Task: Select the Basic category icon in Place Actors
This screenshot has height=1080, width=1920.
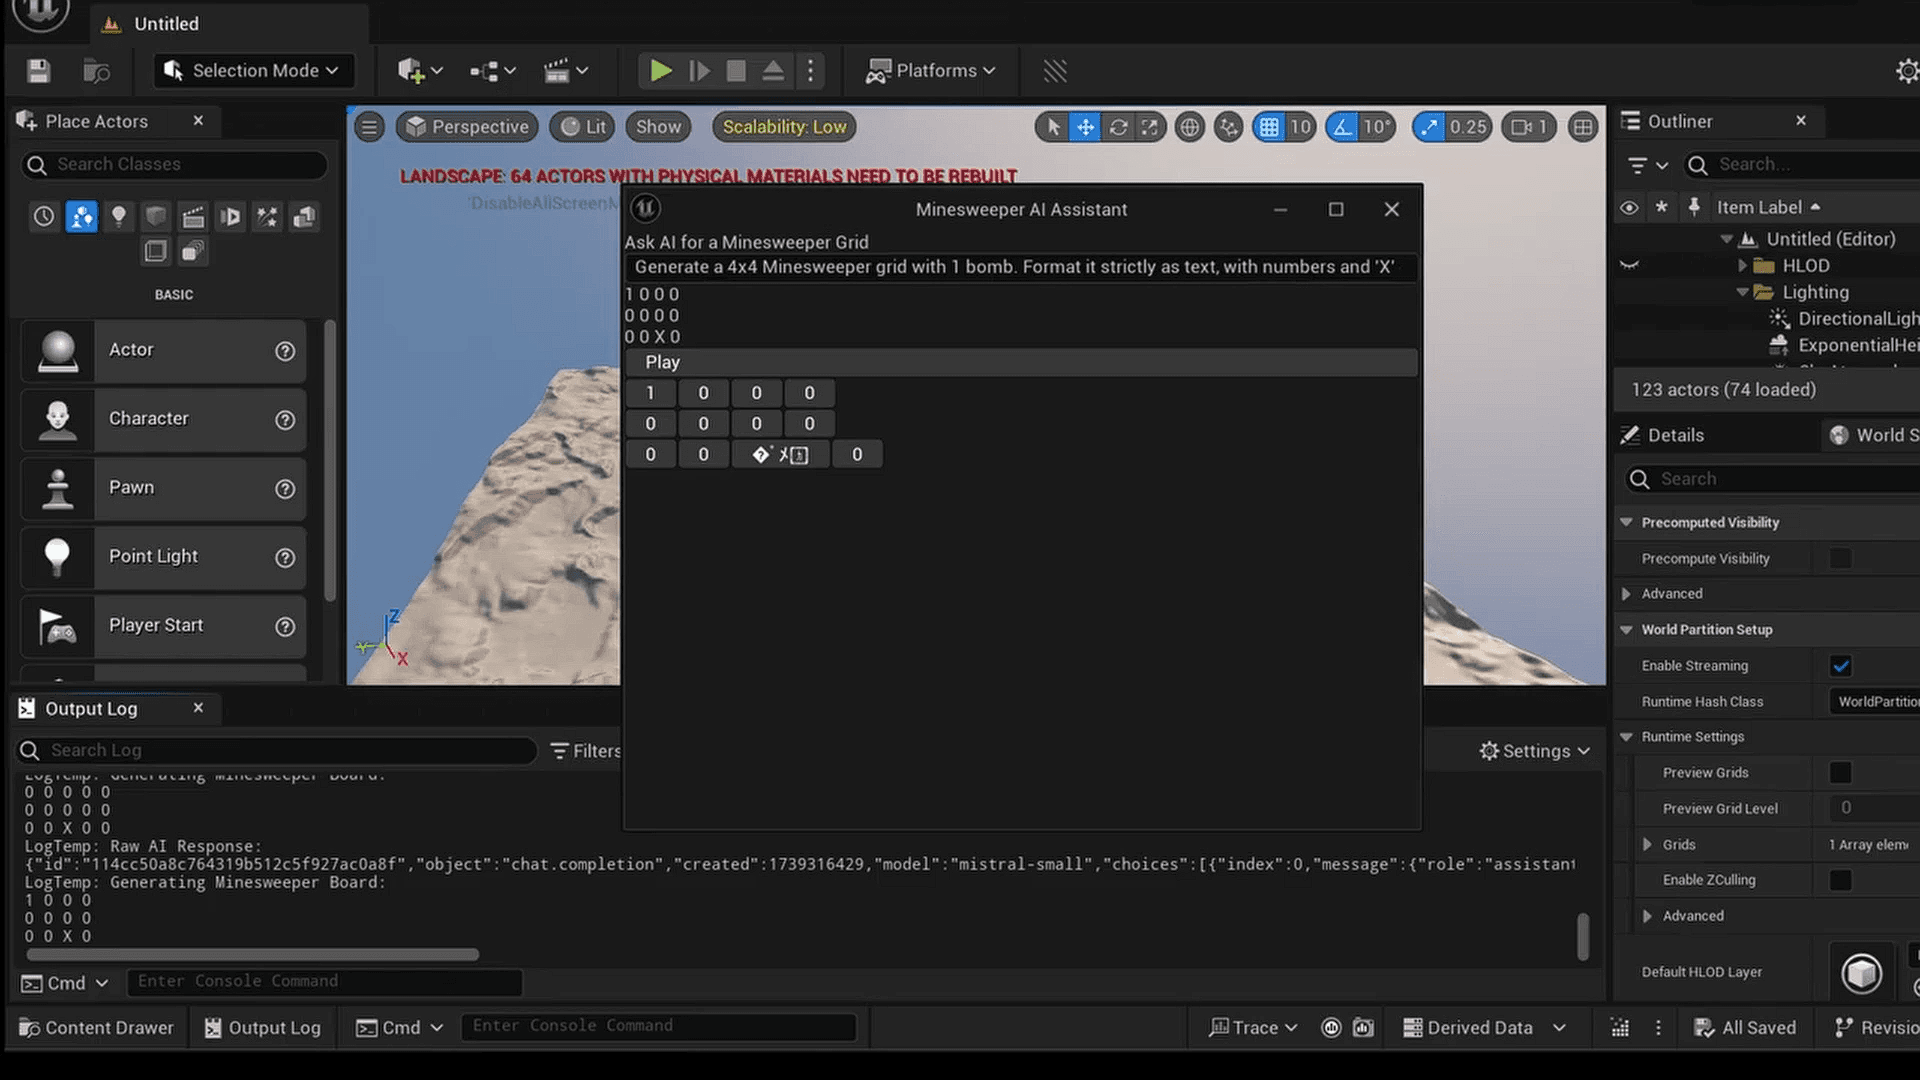Action: [x=81, y=216]
